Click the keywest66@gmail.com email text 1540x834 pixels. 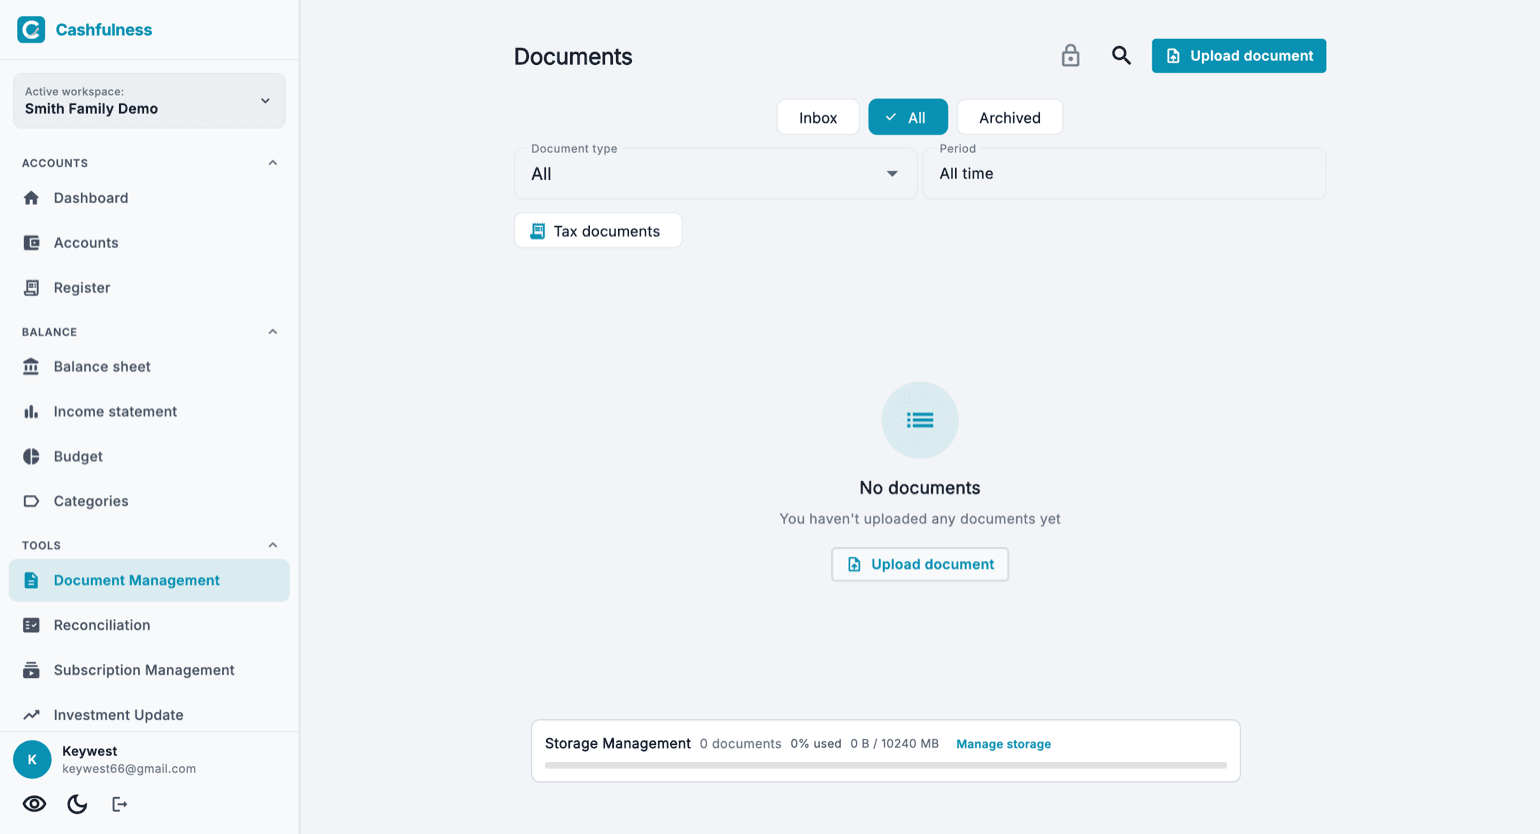(129, 769)
